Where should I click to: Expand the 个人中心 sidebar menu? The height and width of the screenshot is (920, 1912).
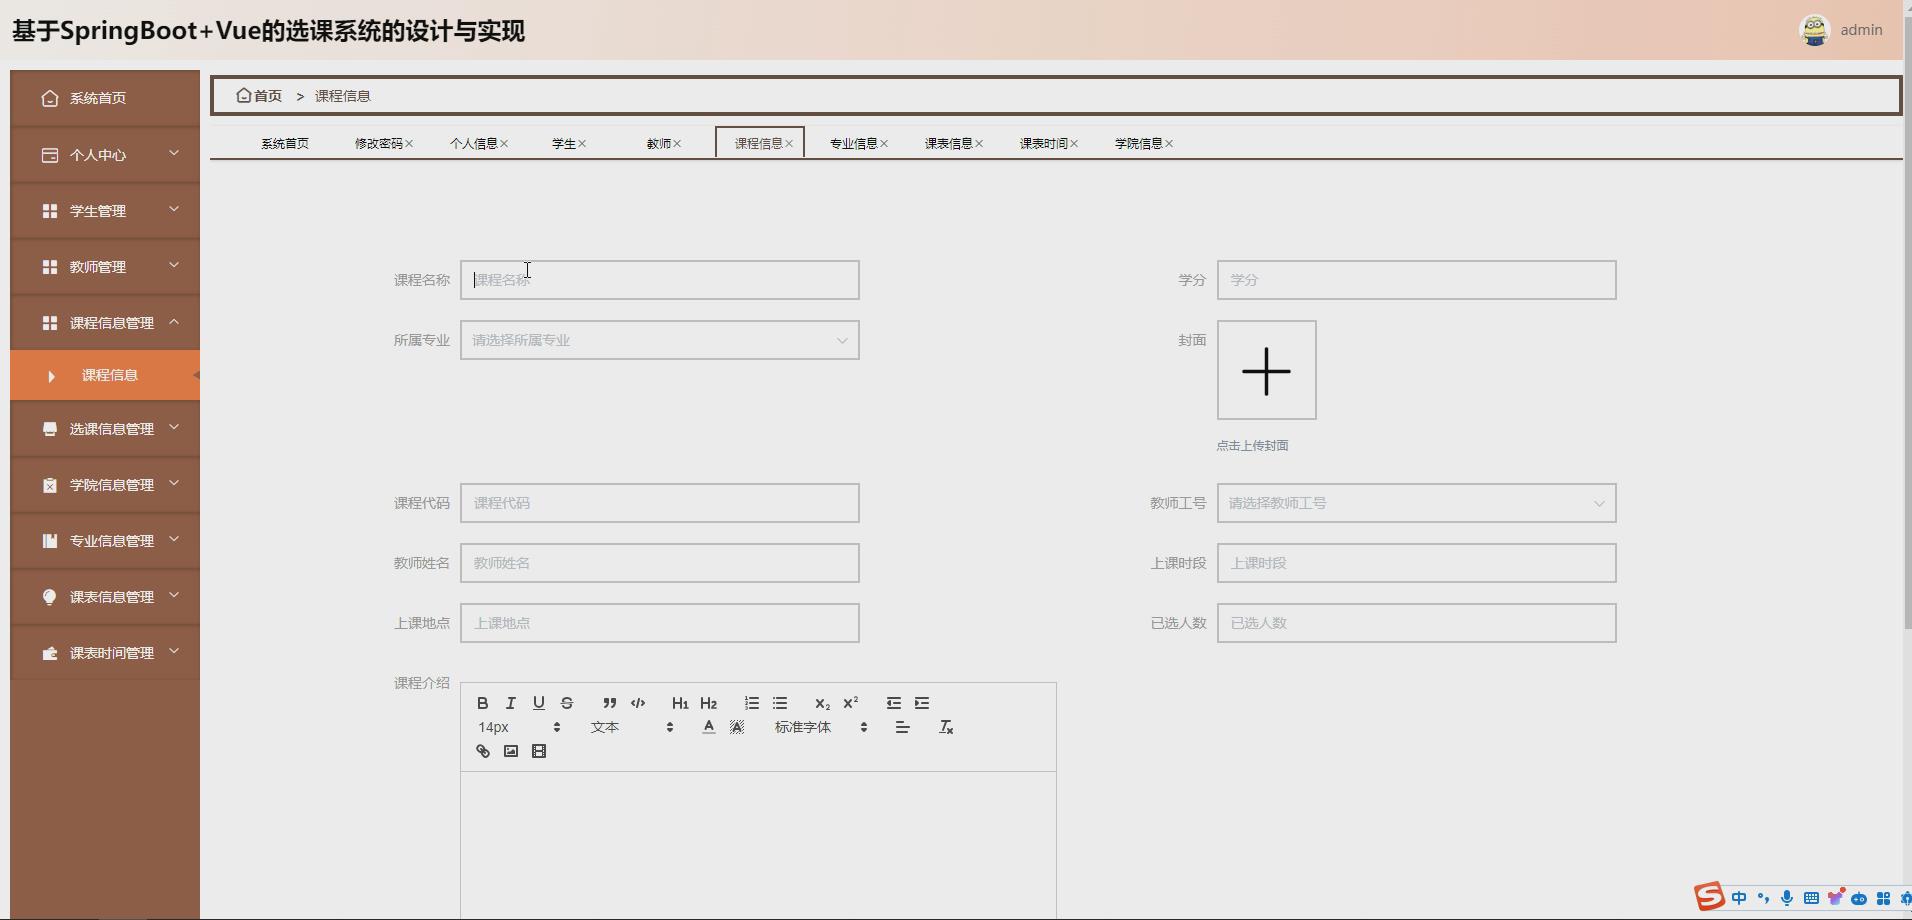click(x=105, y=155)
